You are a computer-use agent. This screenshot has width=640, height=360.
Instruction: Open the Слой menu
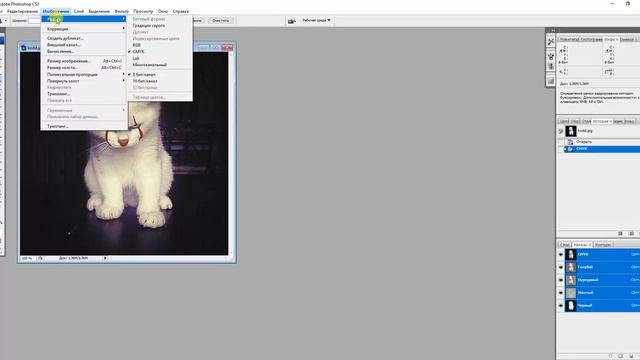79,11
